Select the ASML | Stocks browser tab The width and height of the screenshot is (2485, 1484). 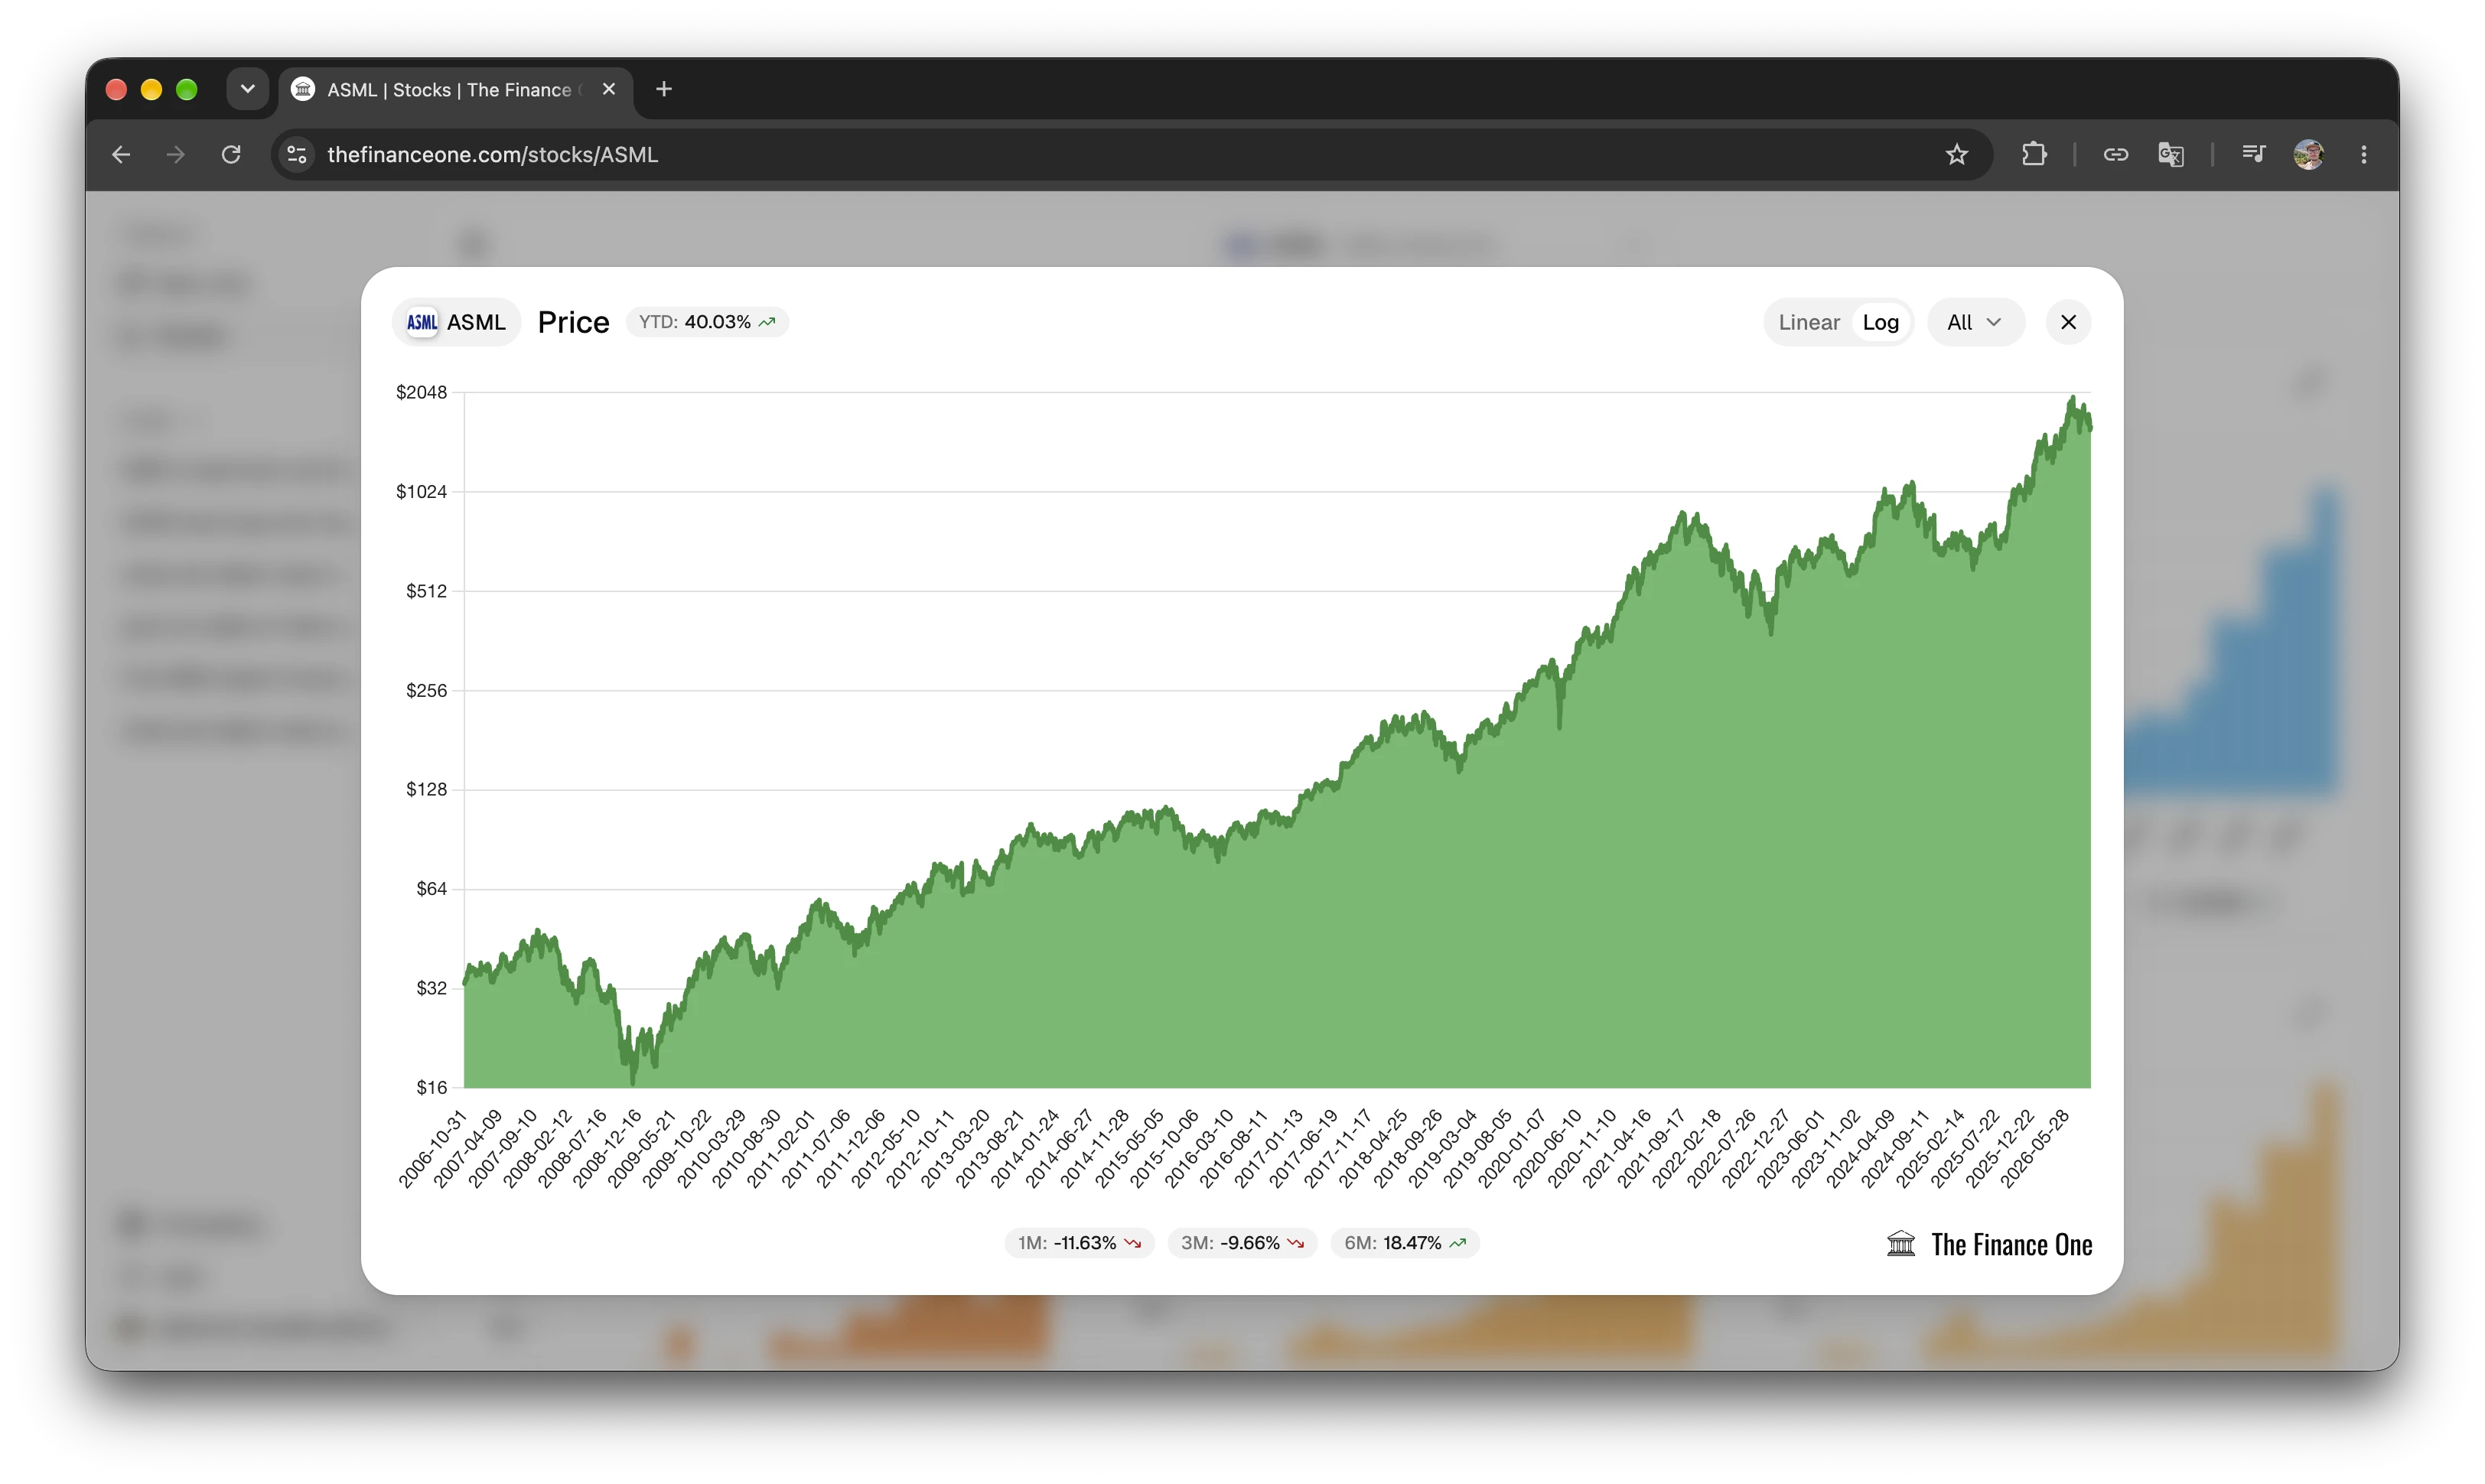point(455,90)
